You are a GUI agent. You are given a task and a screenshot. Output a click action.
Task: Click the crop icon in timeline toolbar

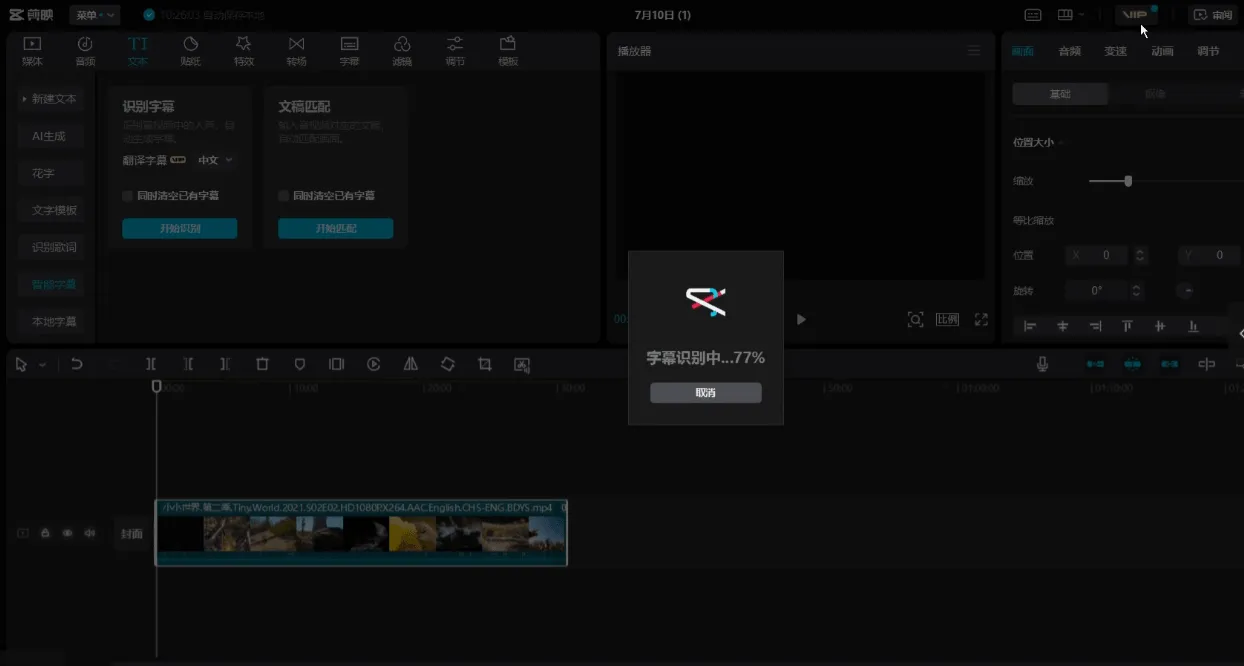point(484,365)
